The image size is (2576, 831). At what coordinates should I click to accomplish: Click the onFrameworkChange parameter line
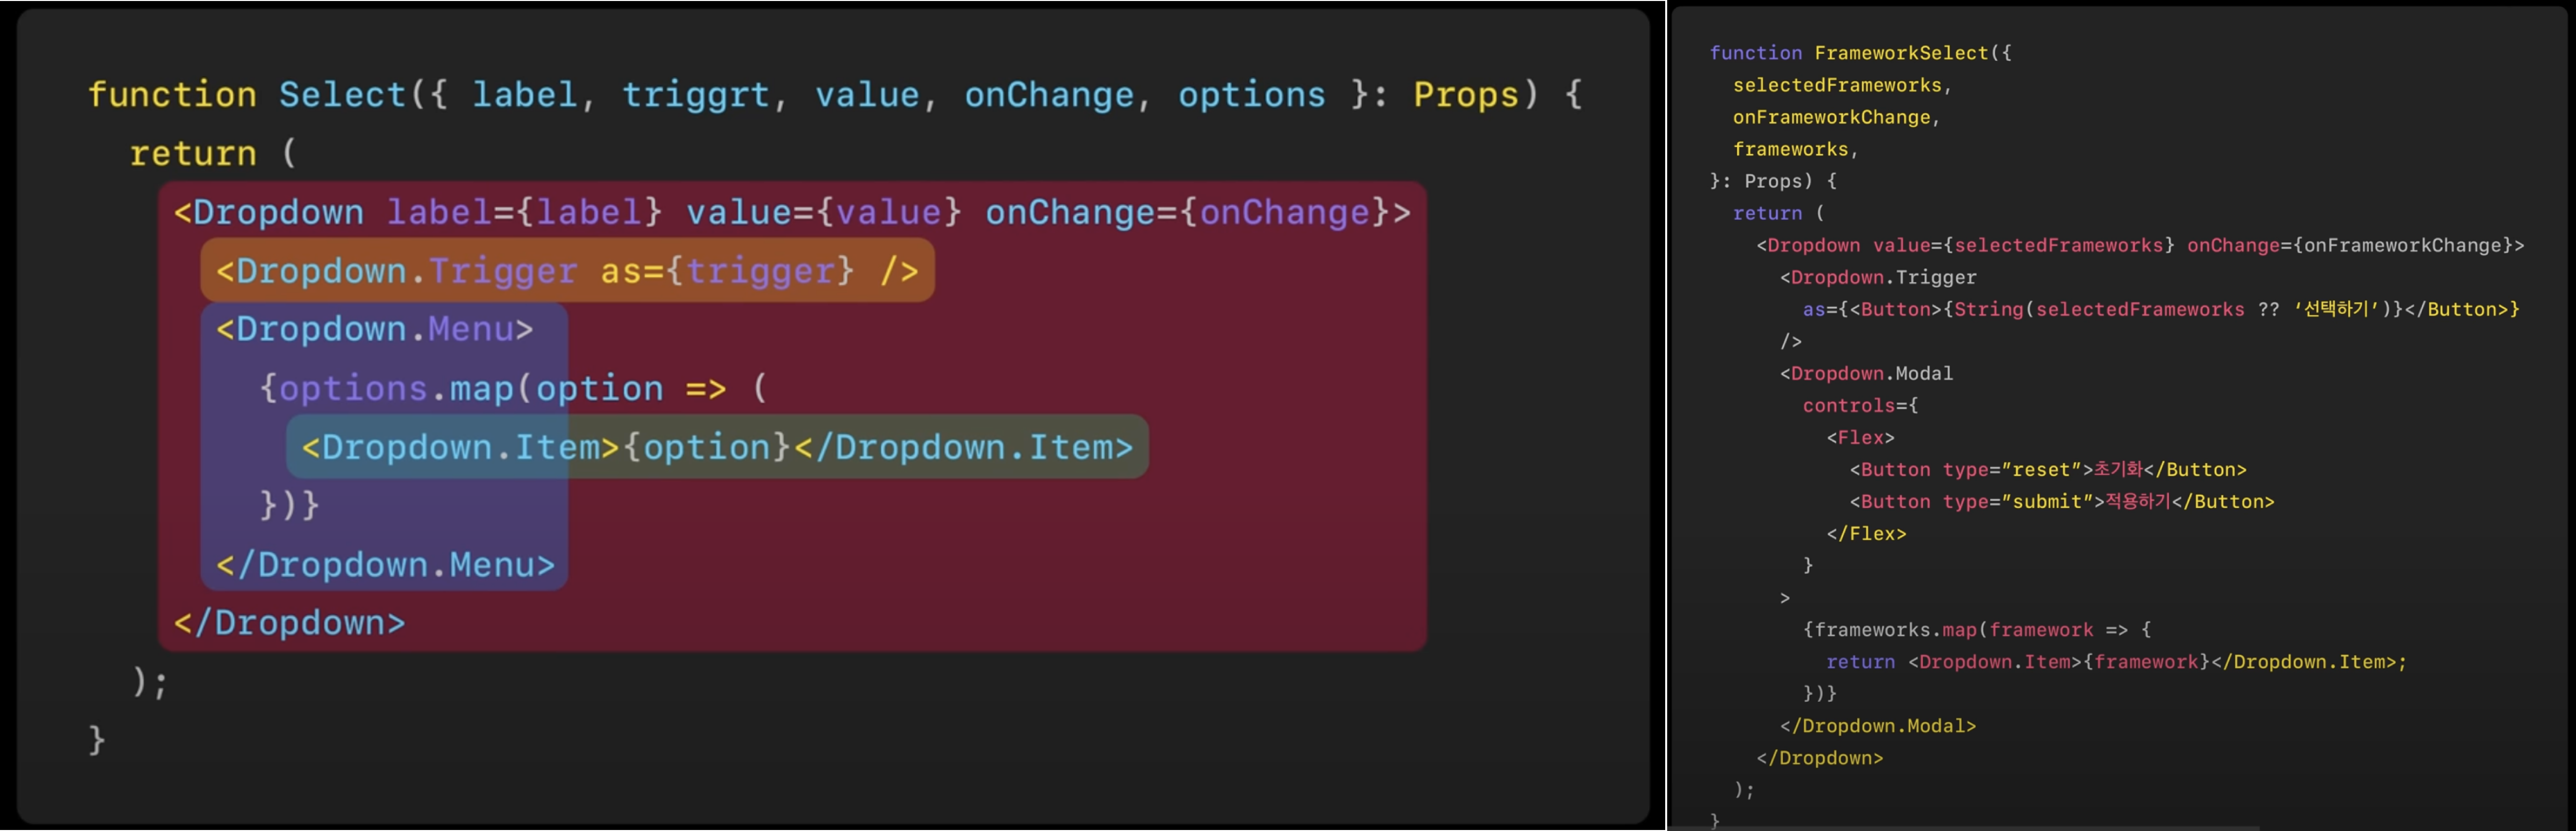(1836, 118)
